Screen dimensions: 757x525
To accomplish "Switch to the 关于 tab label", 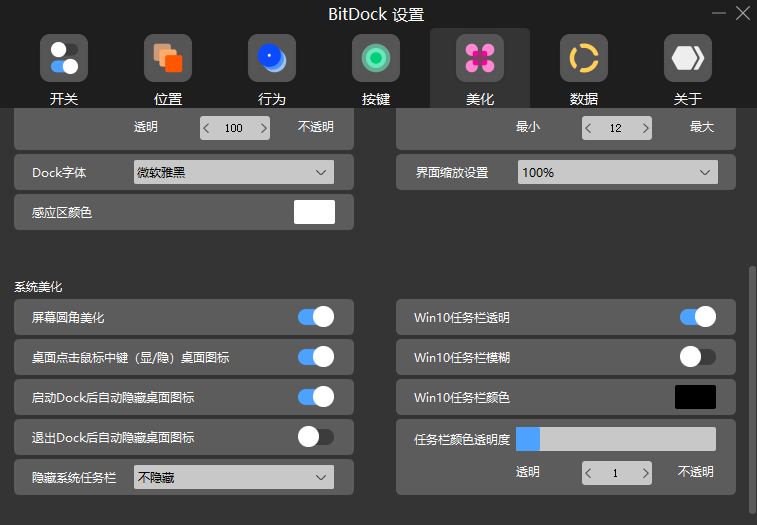I will coord(688,99).
